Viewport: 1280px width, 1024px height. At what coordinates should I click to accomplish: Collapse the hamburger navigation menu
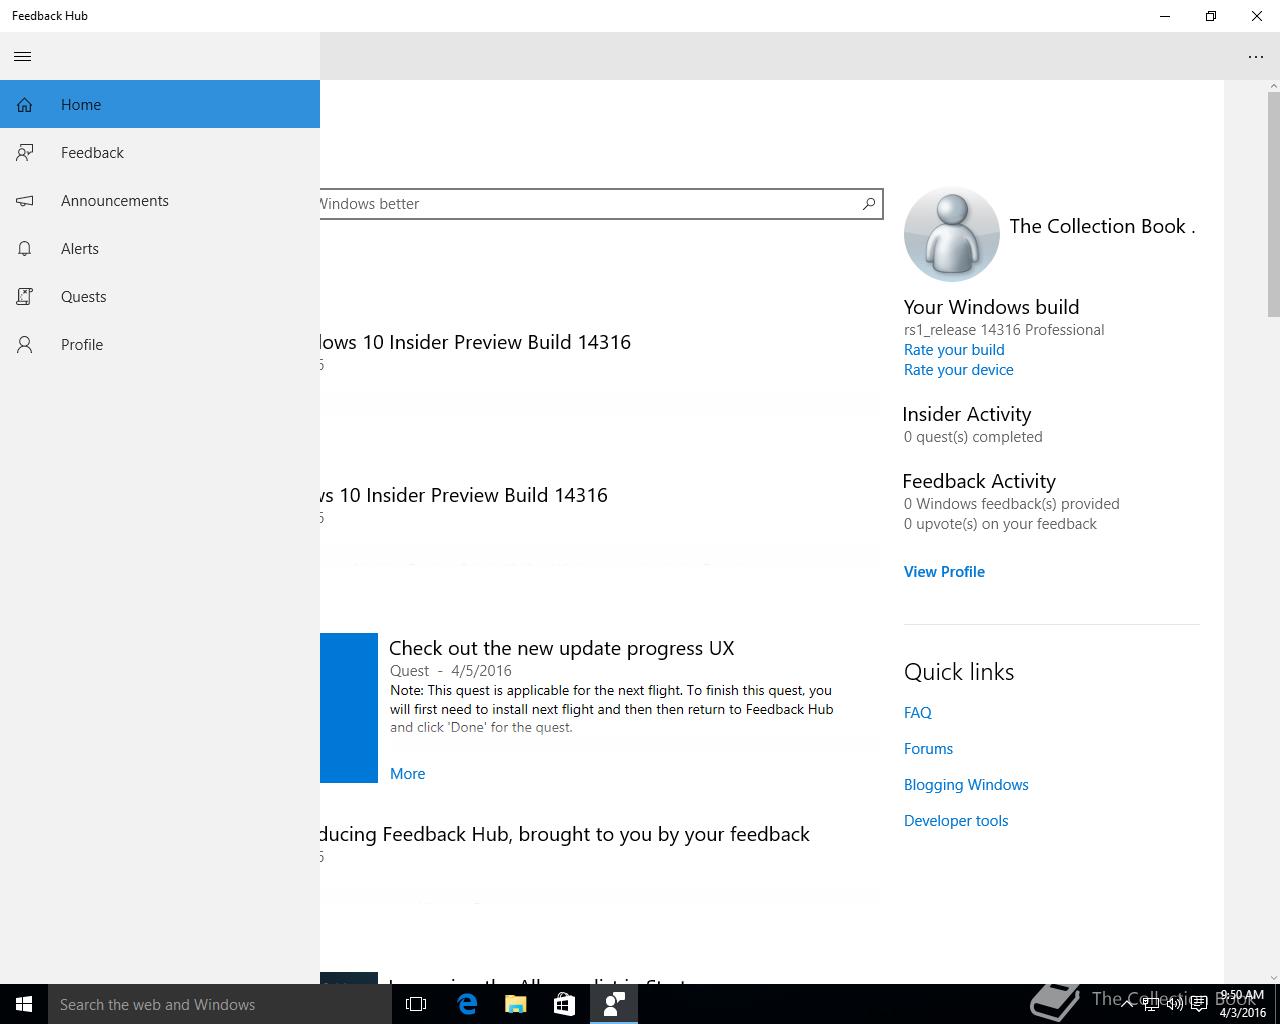23,56
